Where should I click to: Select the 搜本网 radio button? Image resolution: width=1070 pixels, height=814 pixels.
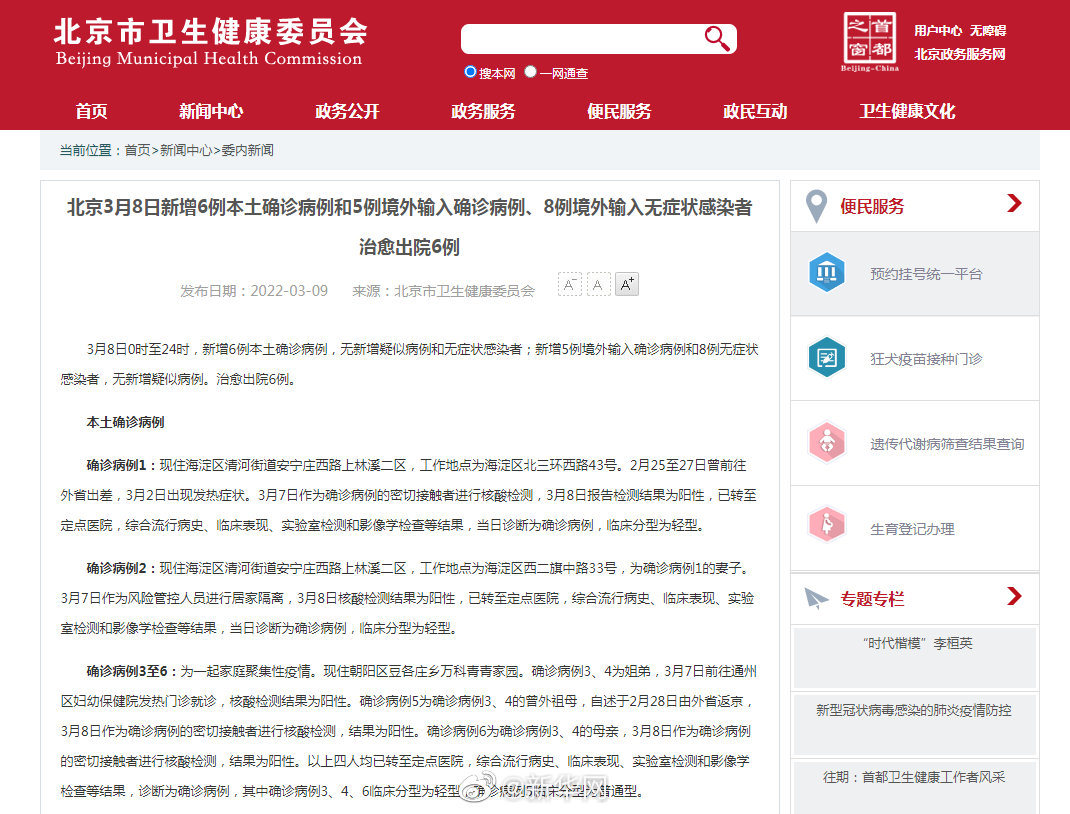click(469, 72)
